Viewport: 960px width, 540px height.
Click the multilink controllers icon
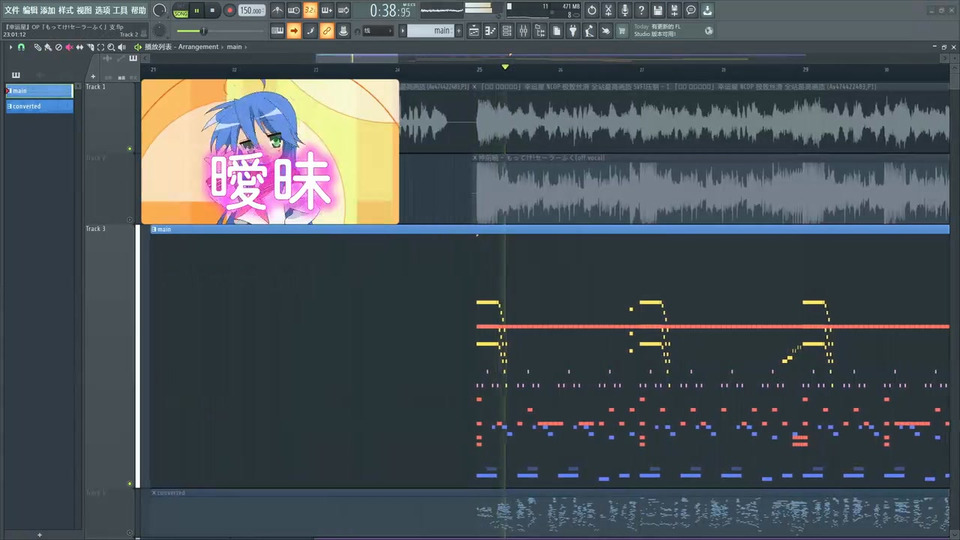tap(343, 31)
